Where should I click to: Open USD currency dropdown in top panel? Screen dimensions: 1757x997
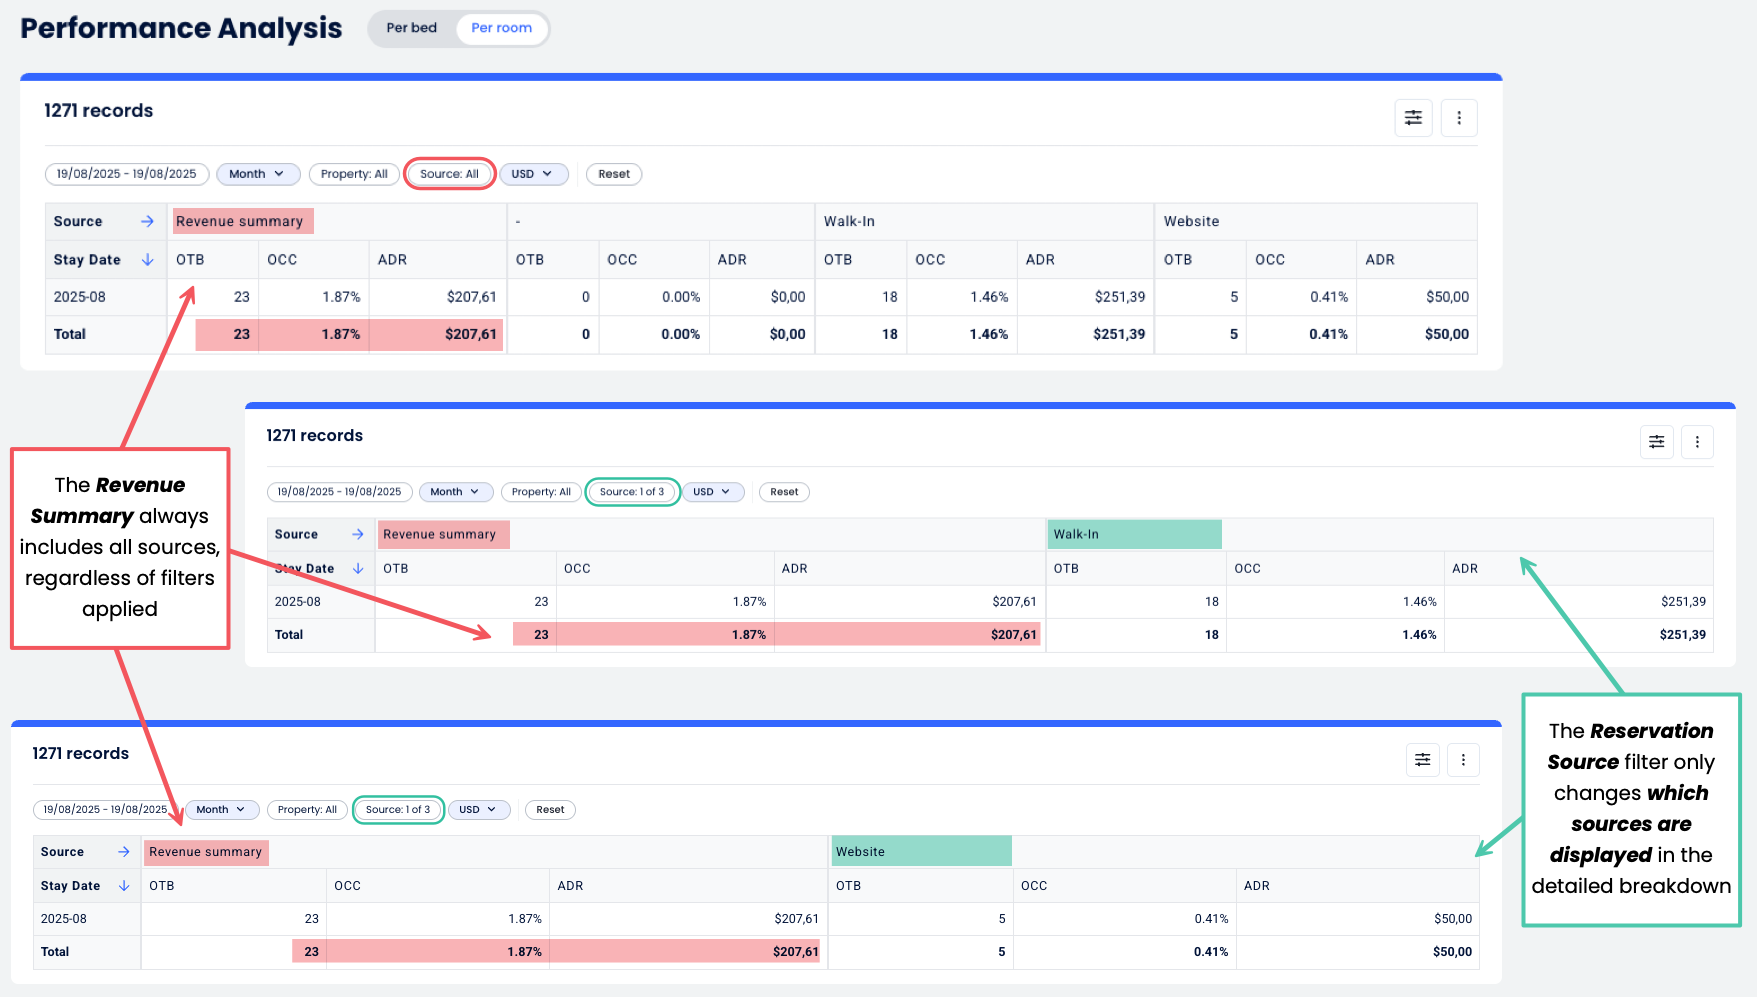coord(533,174)
